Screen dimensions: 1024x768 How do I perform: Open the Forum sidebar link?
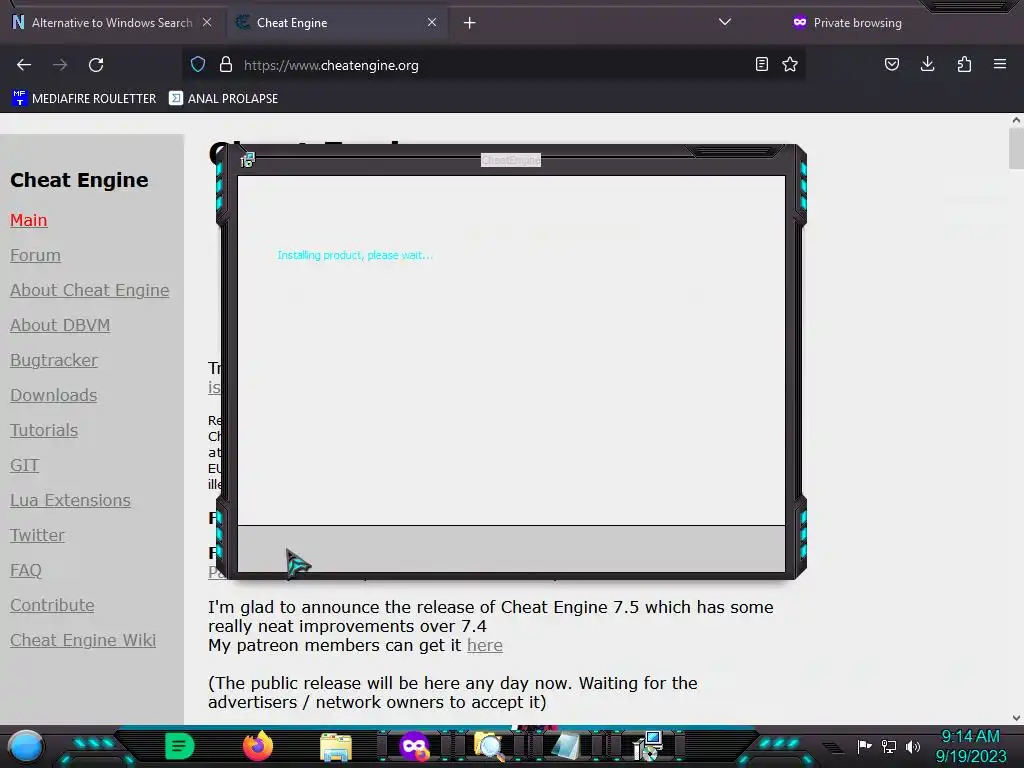[35, 255]
